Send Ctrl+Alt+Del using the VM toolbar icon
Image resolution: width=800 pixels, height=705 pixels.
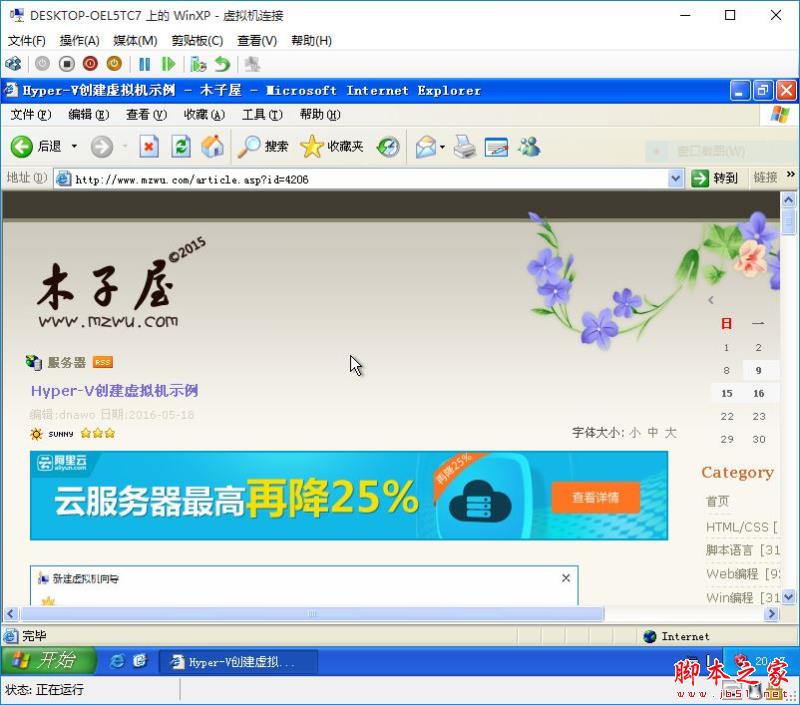(x=13, y=64)
